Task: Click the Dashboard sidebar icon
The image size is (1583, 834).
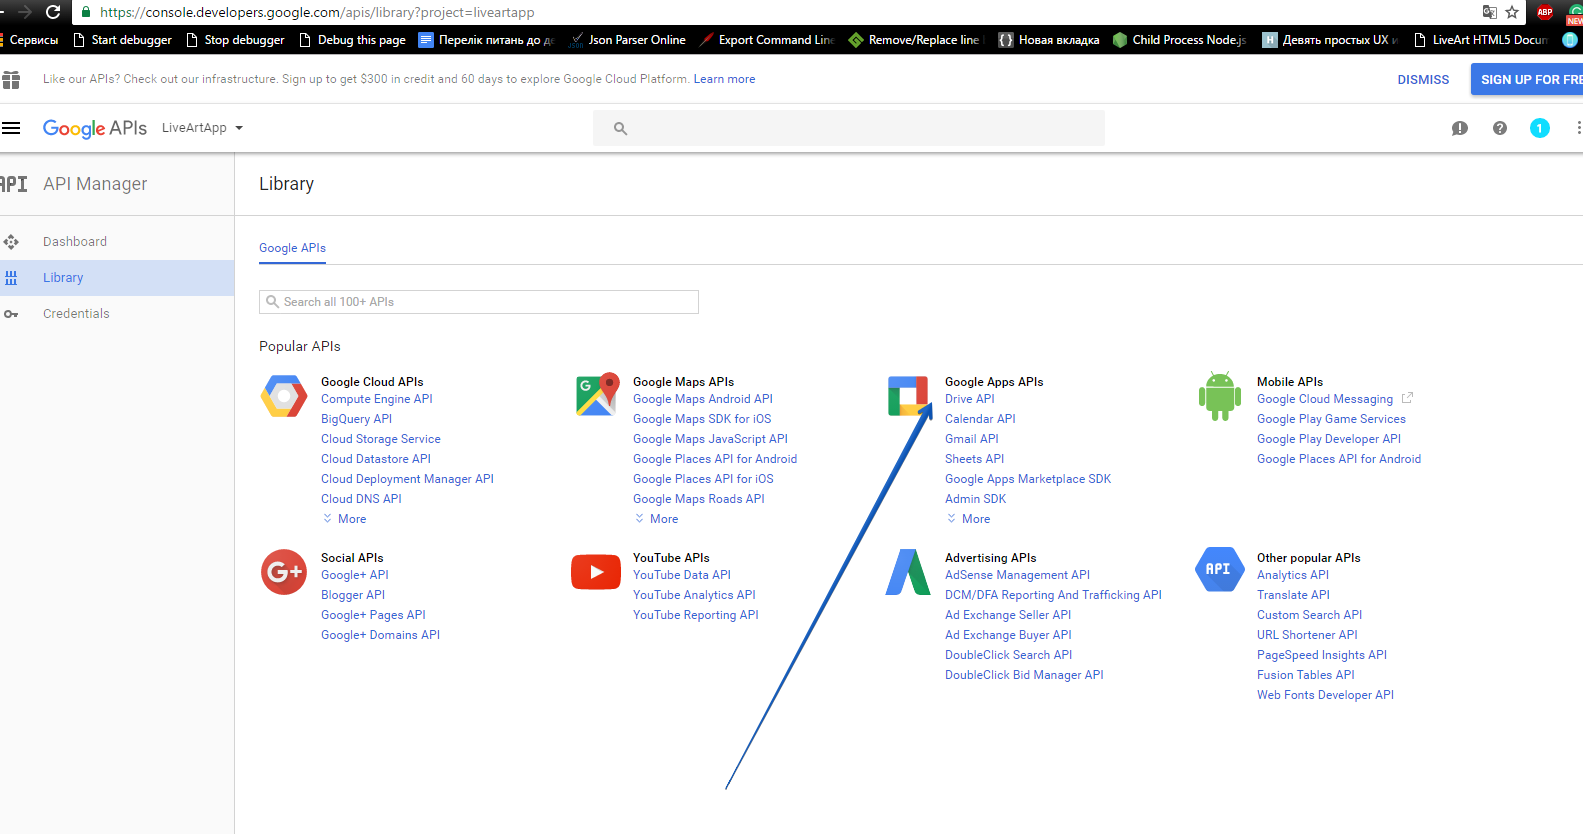Action: [x=11, y=242]
